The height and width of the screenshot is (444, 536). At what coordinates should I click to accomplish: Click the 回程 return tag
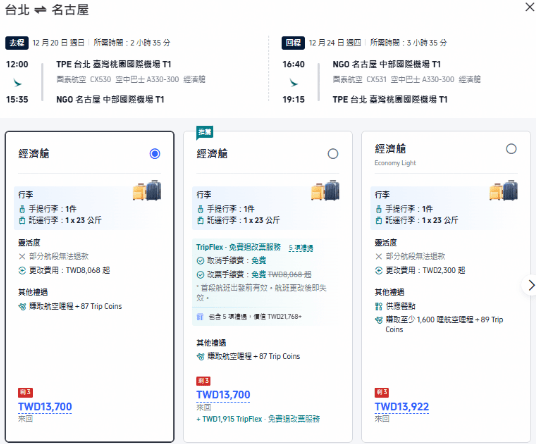(293, 43)
